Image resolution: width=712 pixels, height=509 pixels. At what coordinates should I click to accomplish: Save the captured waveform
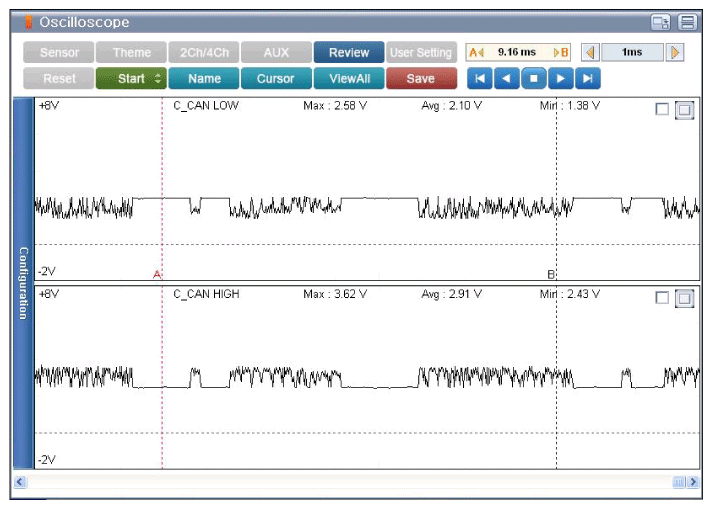pos(420,79)
